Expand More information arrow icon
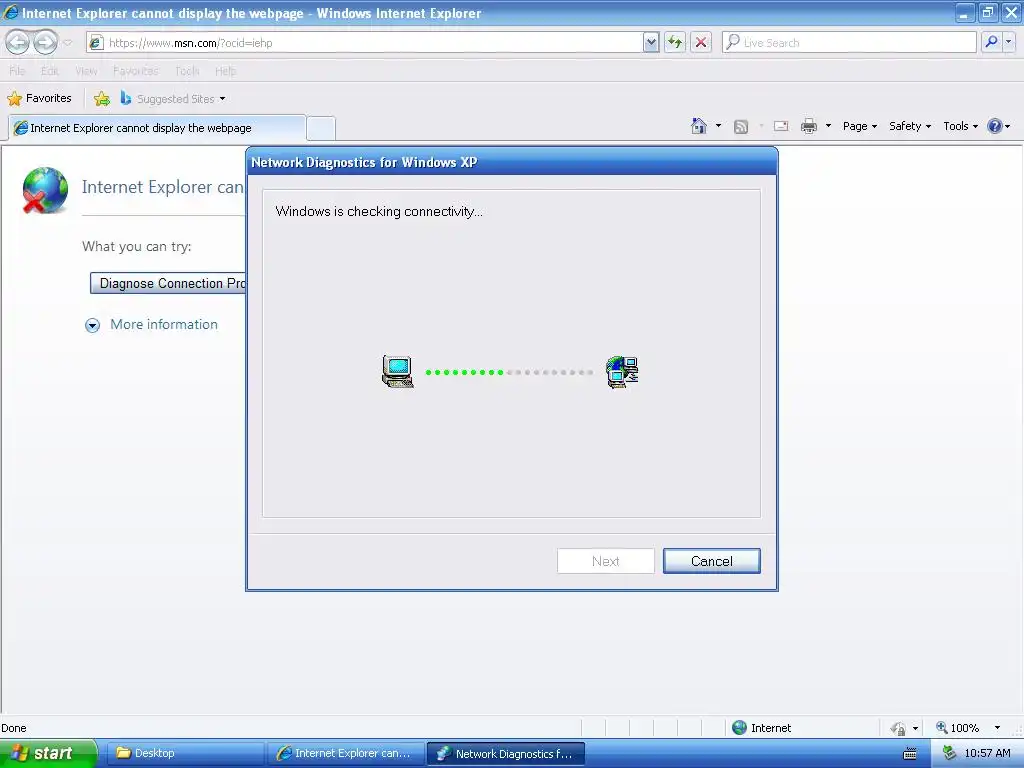 click(93, 325)
